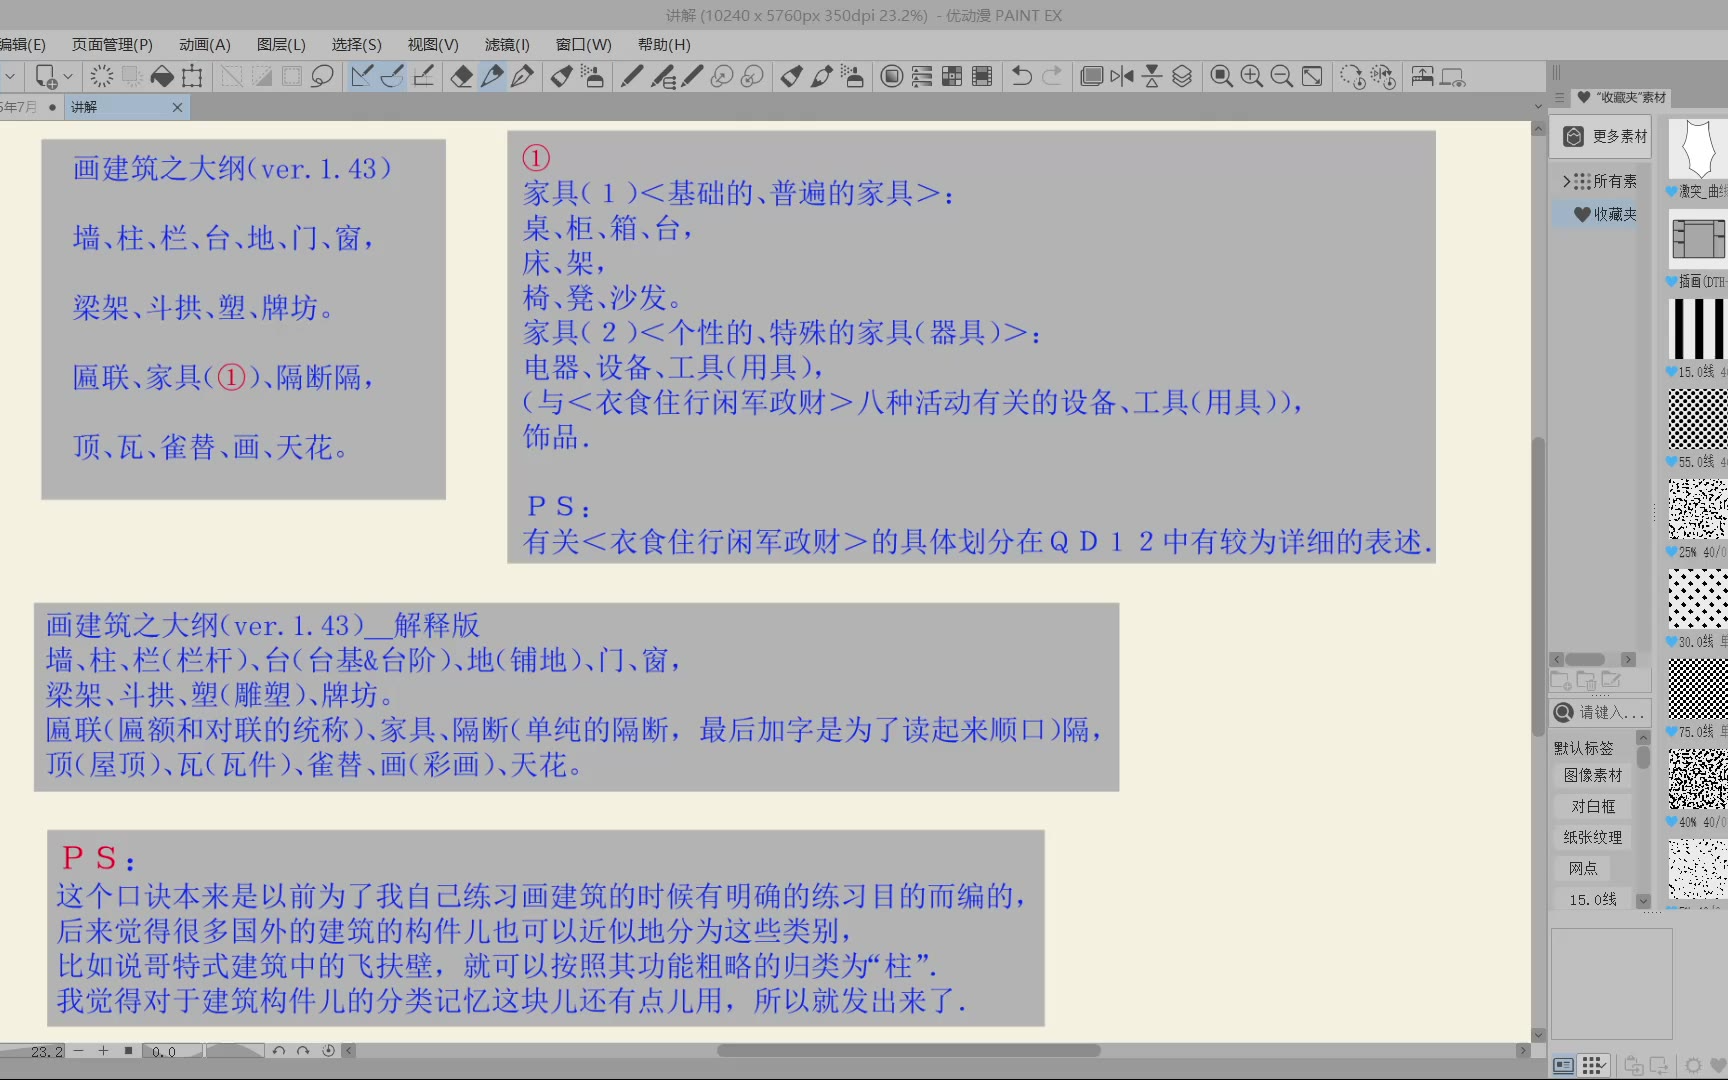This screenshot has height=1080, width=1728.
Task: Select the Eraser tool icon
Action: pyautogui.click(x=462, y=77)
